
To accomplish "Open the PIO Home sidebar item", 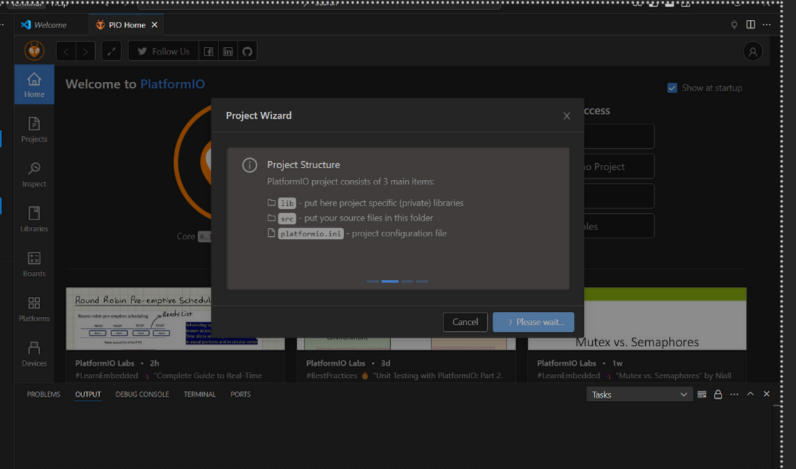I will pyautogui.click(x=34, y=85).
